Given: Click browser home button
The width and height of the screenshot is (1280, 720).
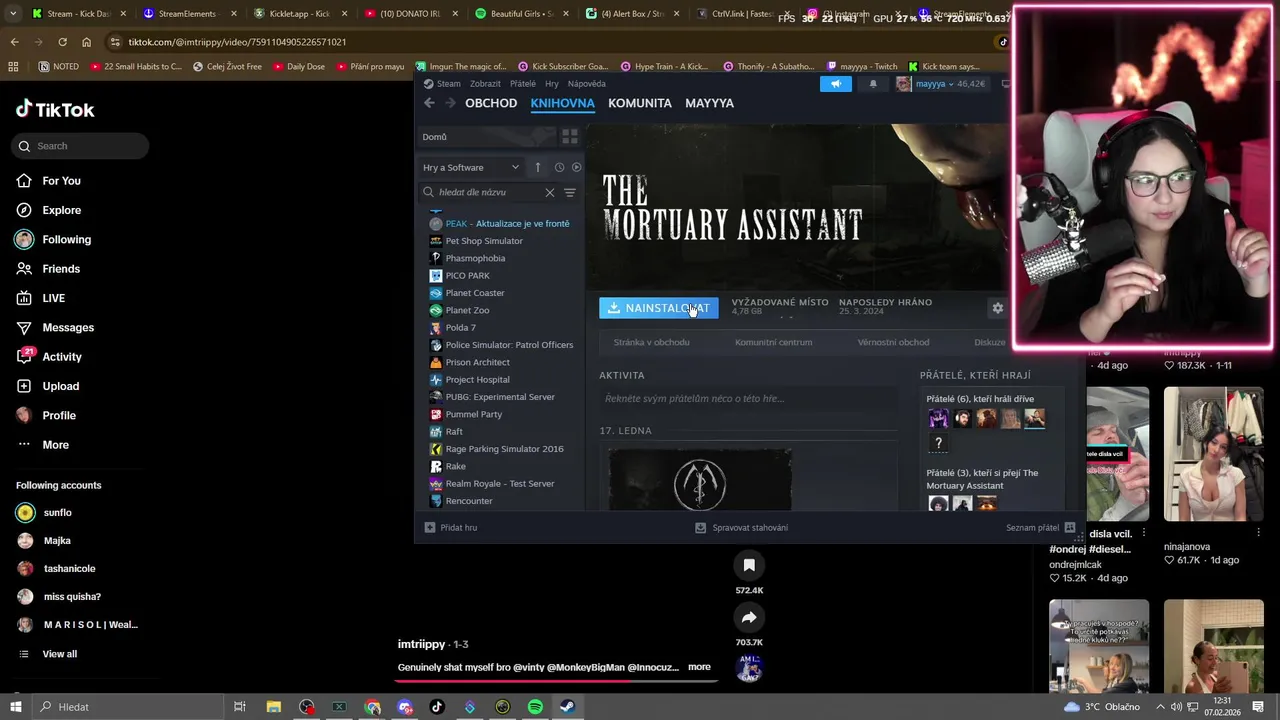Looking at the screenshot, I should [86, 42].
